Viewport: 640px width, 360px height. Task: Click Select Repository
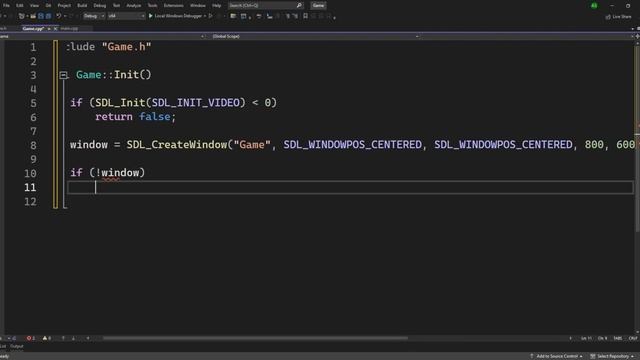[612, 356]
